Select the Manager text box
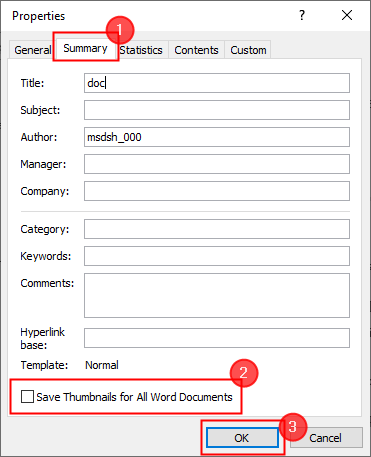The height and width of the screenshot is (457, 371). pyautogui.click(x=217, y=164)
